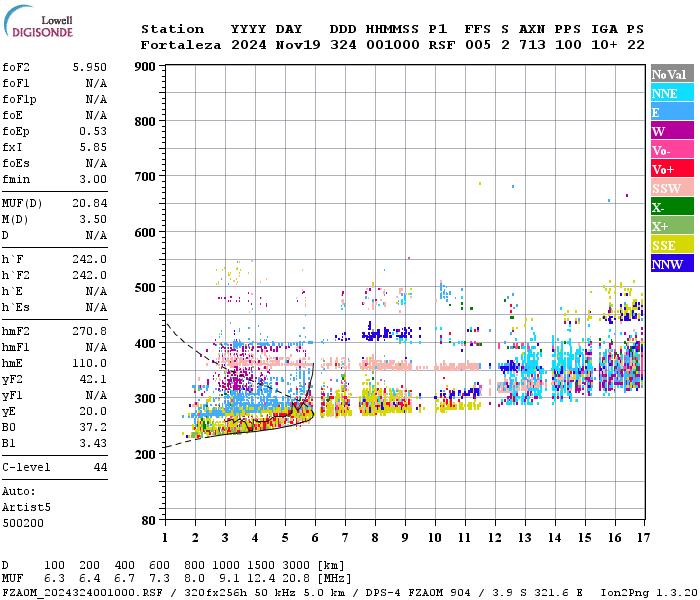Select the NNE cyan legend swatch
Image resolution: width=700 pixels, height=600 pixels.
coord(672,93)
